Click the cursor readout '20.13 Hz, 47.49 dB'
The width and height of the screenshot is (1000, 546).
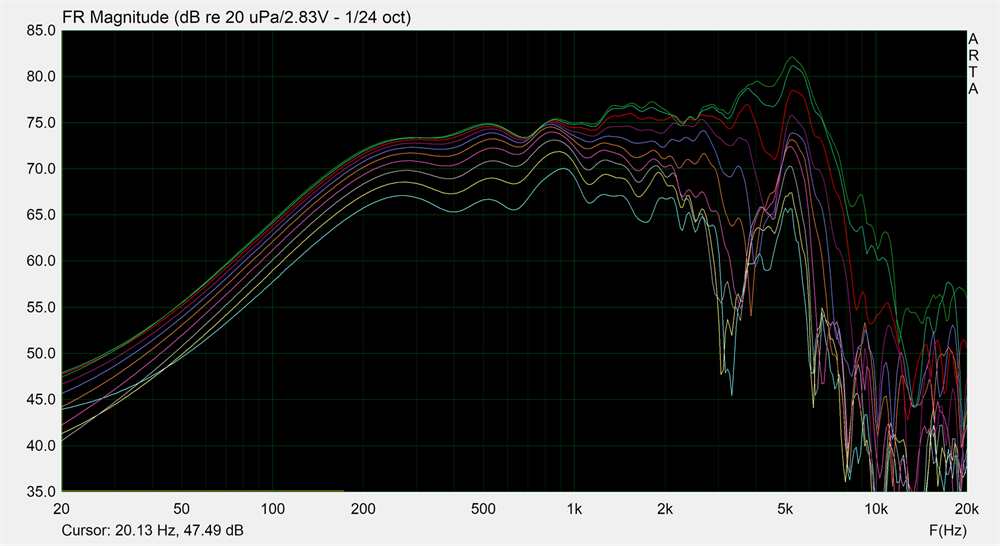179,530
